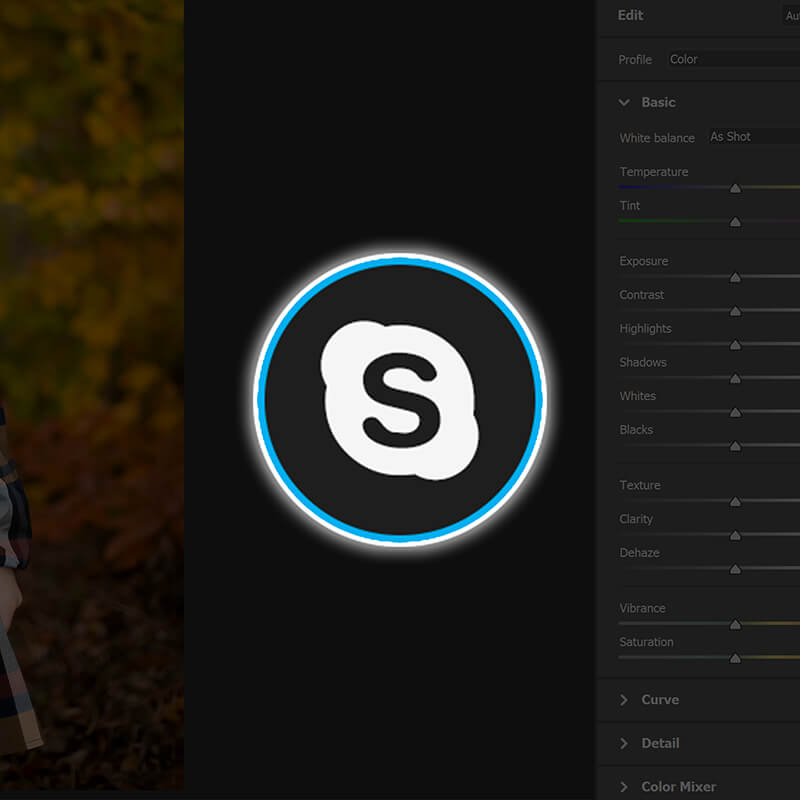
Task: Expand the Detail section
Action: (623, 743)
